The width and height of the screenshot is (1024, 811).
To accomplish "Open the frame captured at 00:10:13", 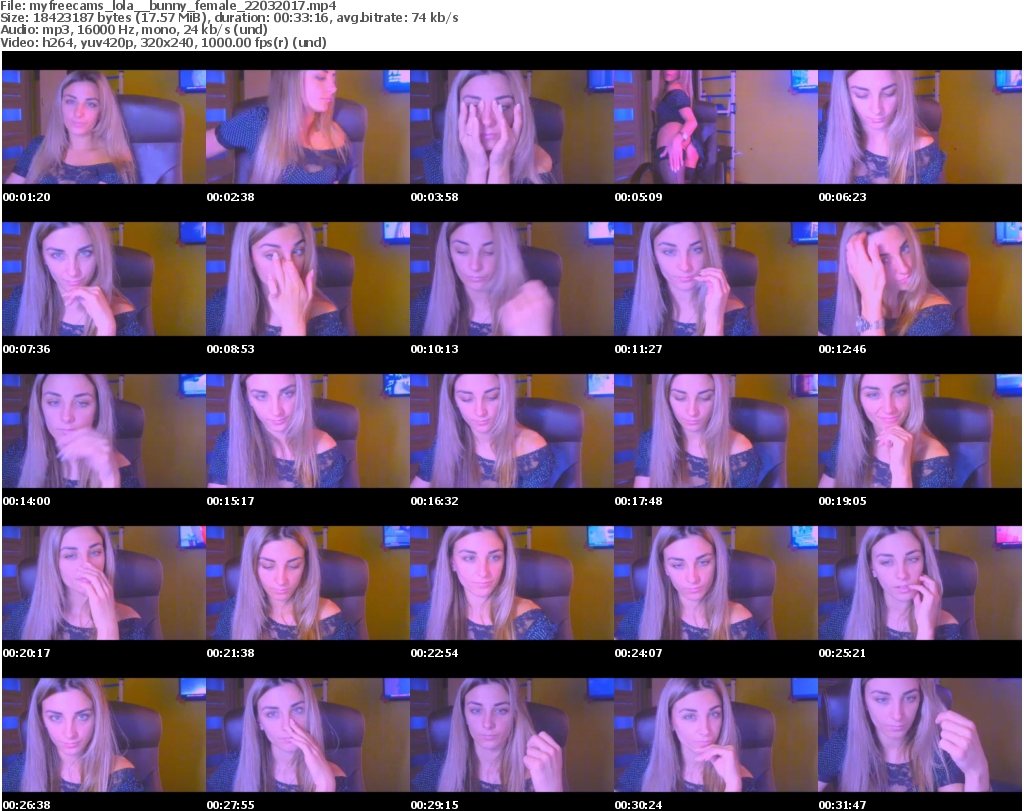I will 512,279.
